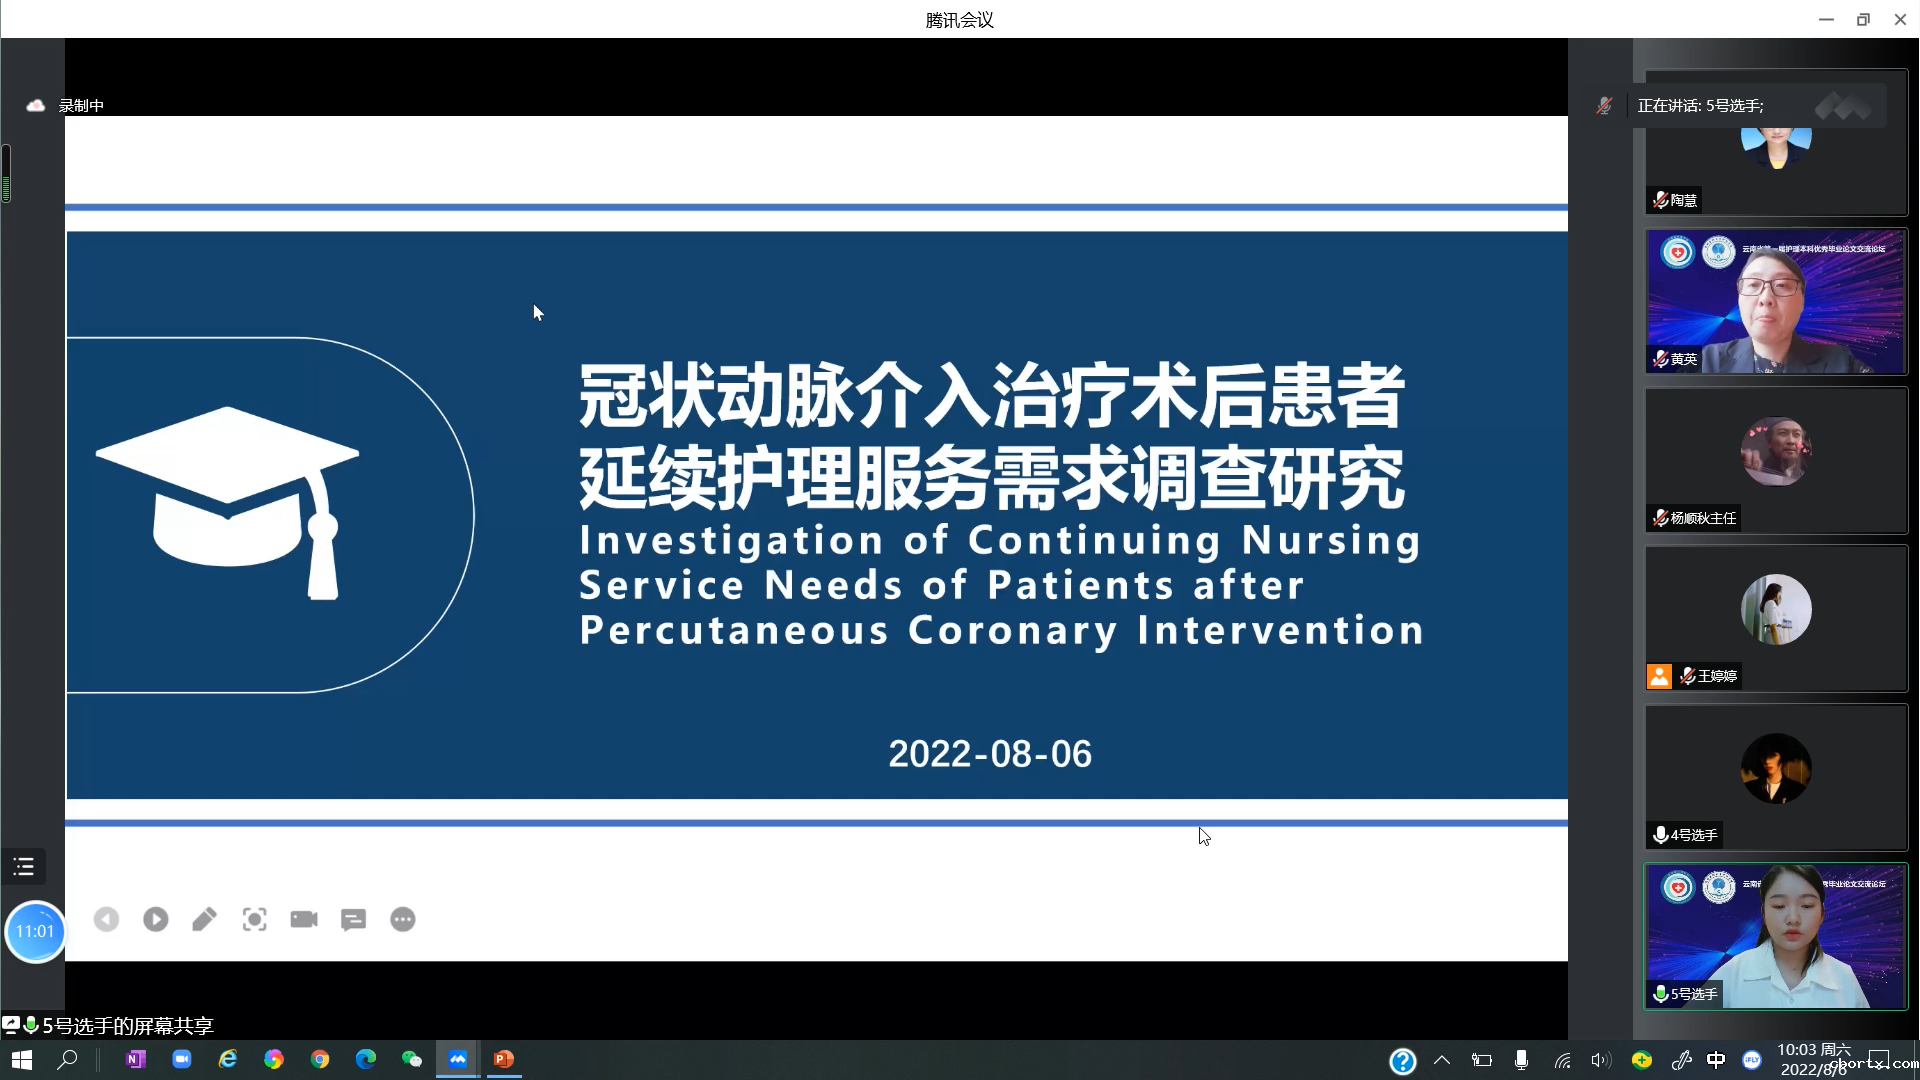Viewport: 1920px width, 1080px height.
Task: Expand hidden system tray icons chevron
Action: click(x=1441, y=1060)
